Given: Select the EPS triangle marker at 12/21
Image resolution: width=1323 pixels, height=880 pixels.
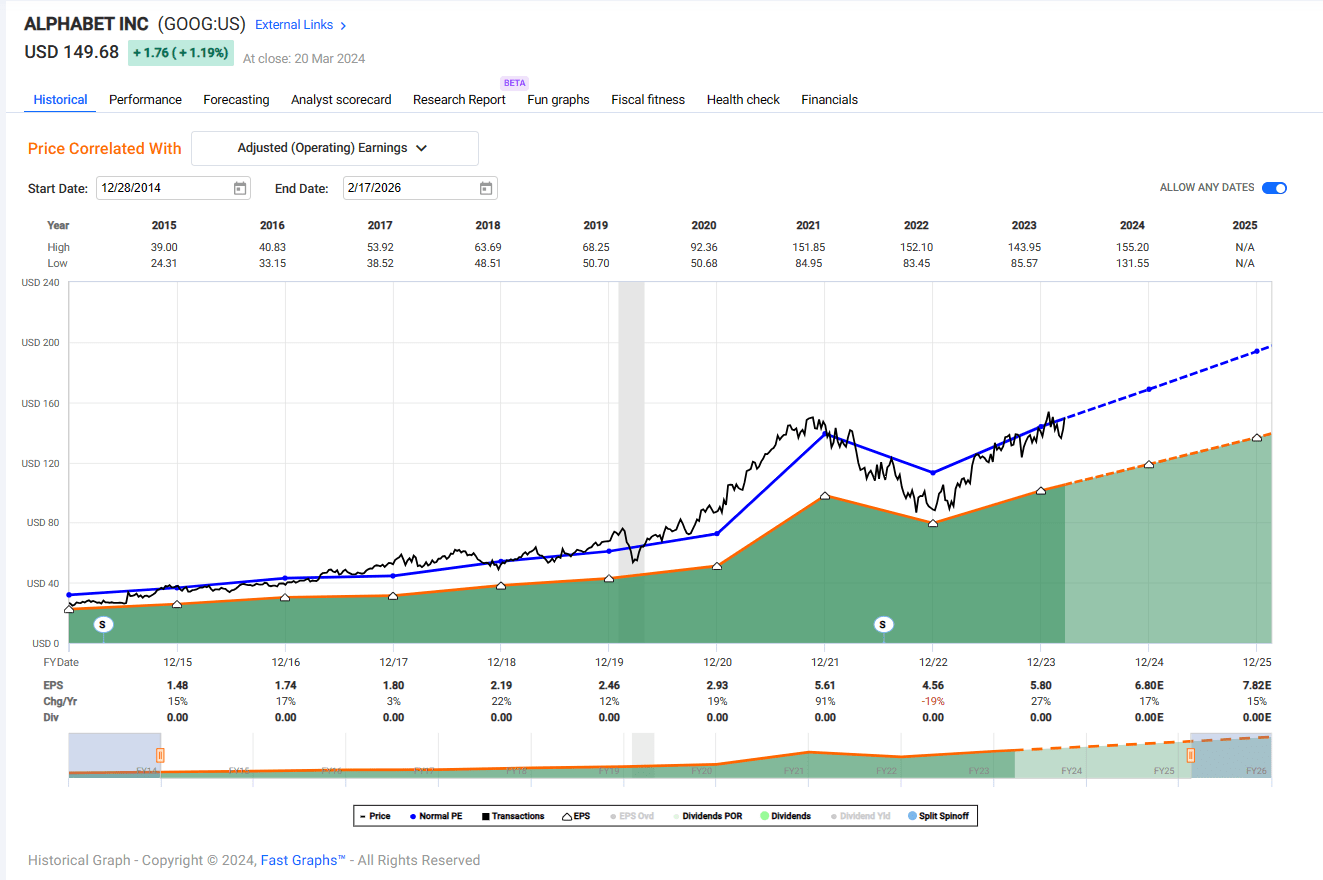Looking at the screenshot, I should point(825,496).
